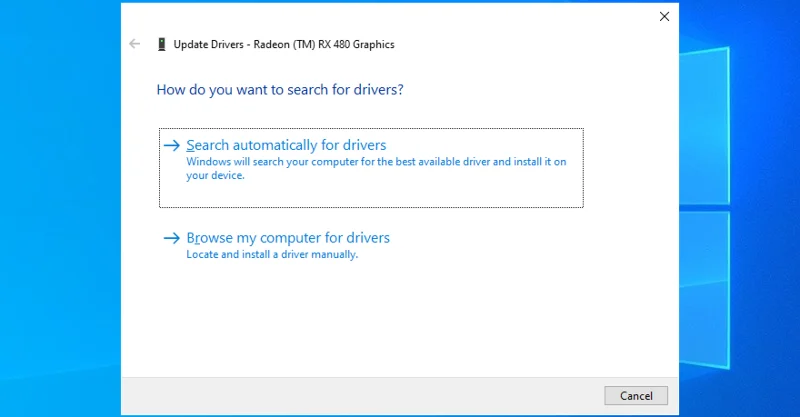Click the description 'Locate and install a driver manually.'
This screenshot has width=800, height=417.
click(272, 254)
